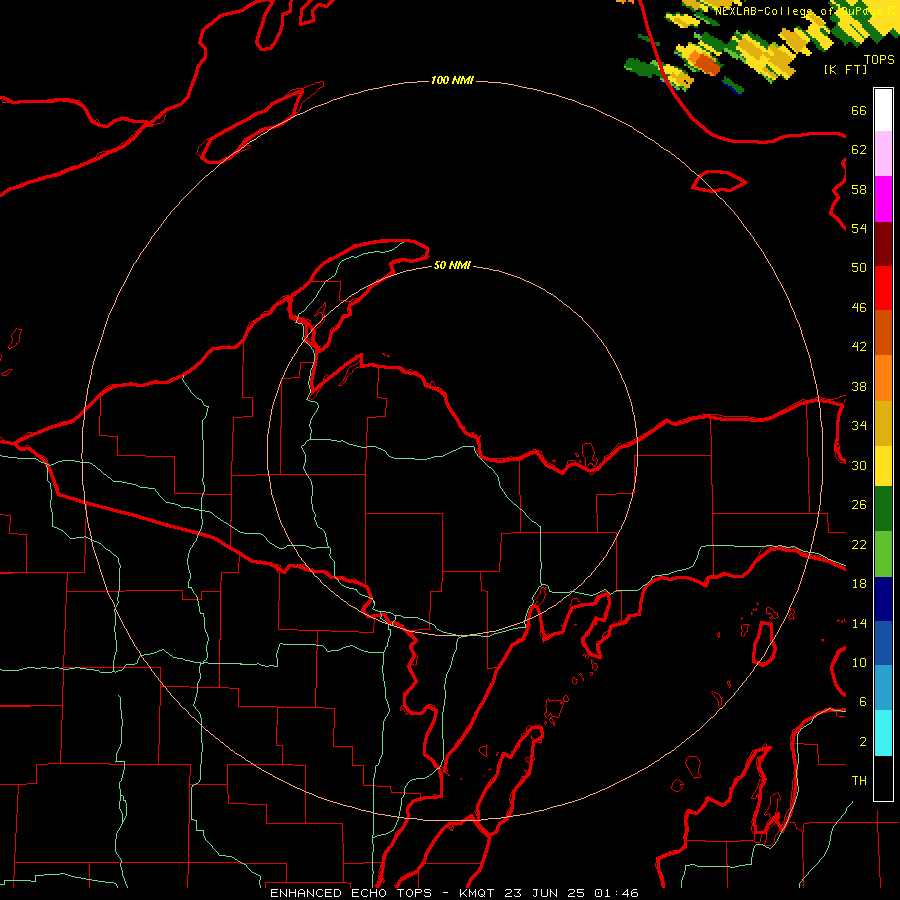Click the legend value "54"

pyautogui.click(x=859, y=228)
